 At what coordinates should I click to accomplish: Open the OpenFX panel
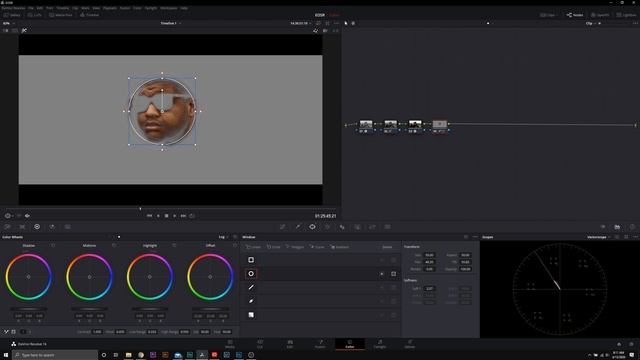pyautogui.click(x=600, y=15)
